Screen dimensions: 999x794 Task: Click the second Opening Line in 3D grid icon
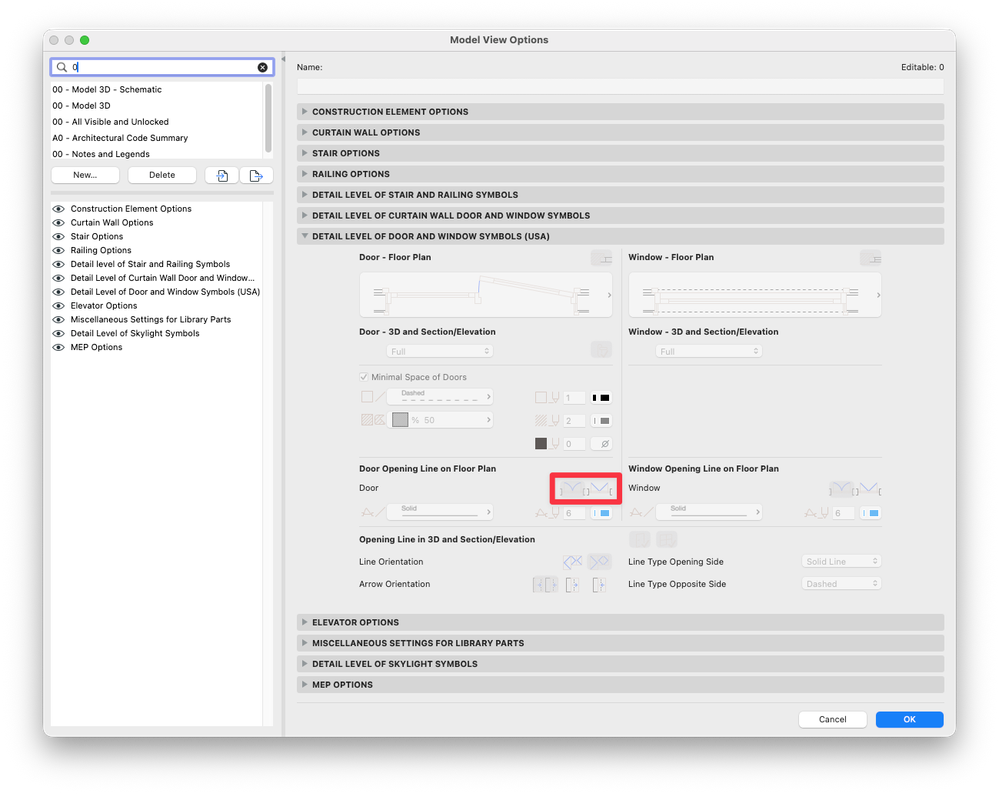coord(666,540)
